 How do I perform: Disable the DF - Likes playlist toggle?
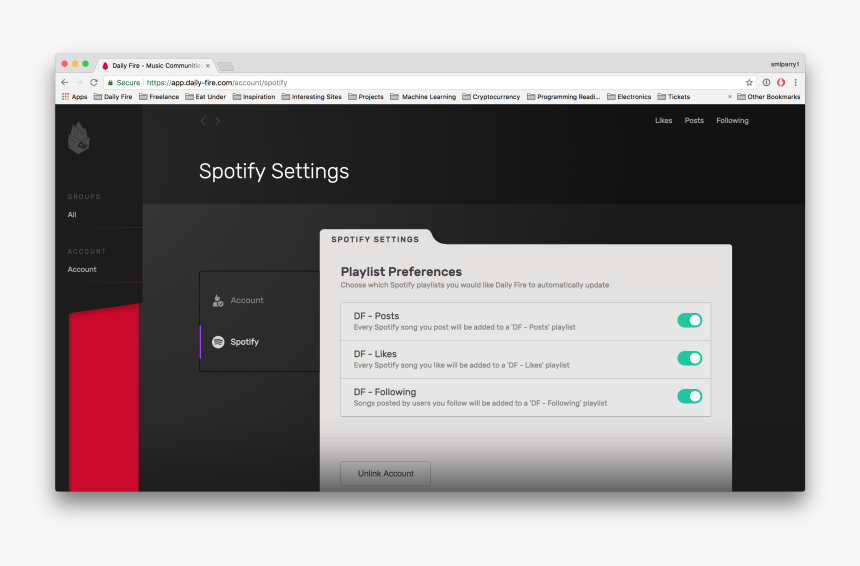click(689, 358)
